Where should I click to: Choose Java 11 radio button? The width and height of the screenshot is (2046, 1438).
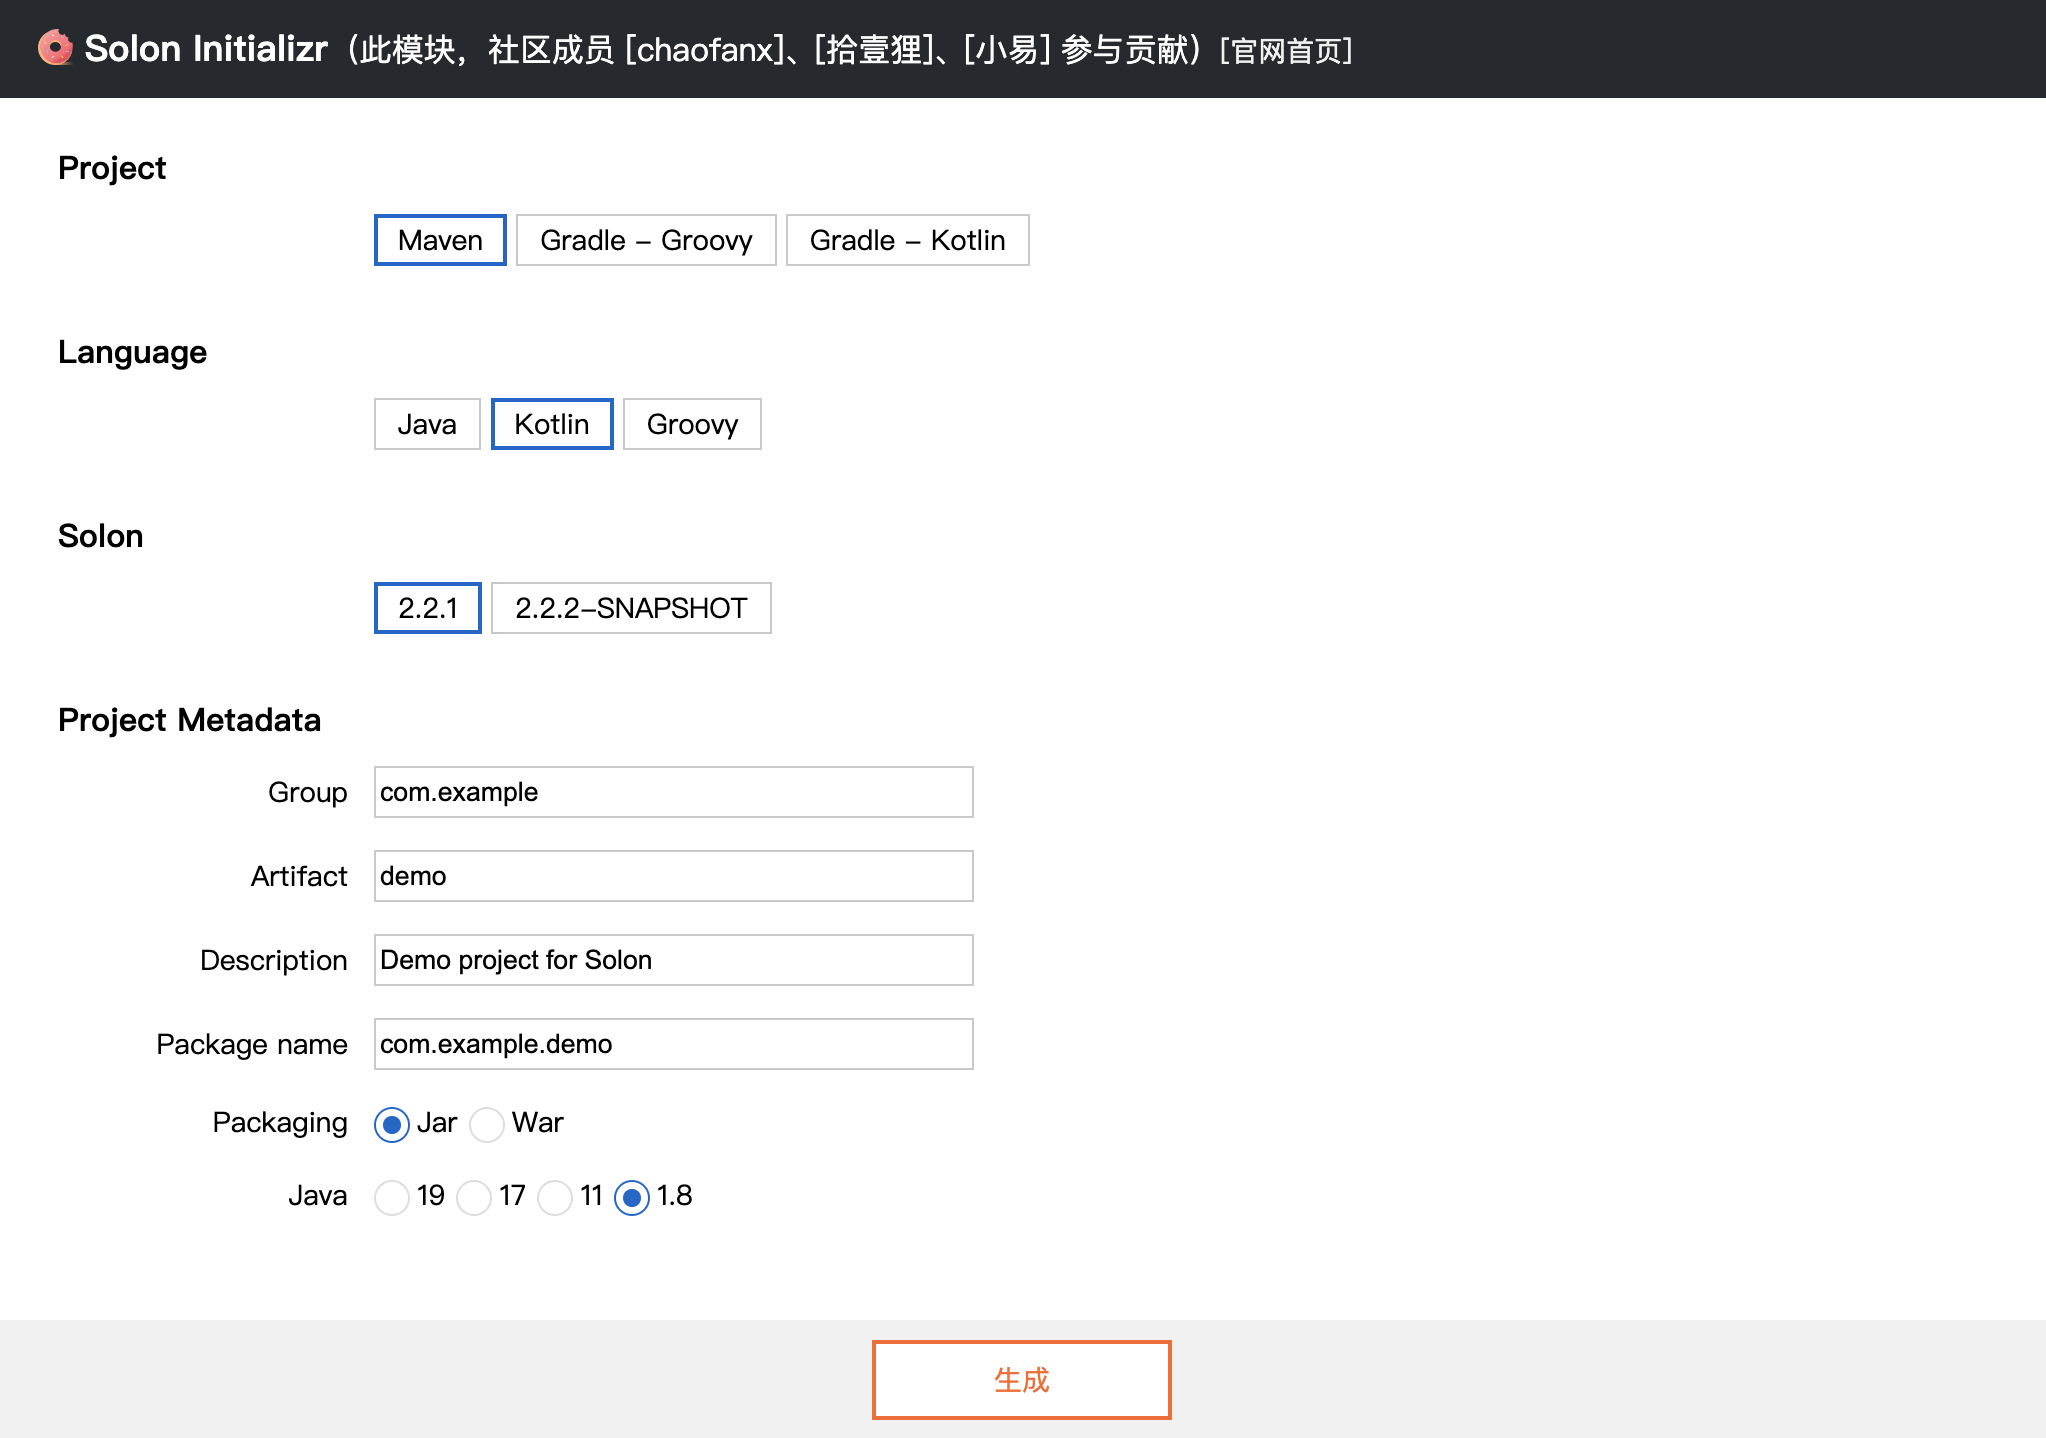coord(555,1197)
